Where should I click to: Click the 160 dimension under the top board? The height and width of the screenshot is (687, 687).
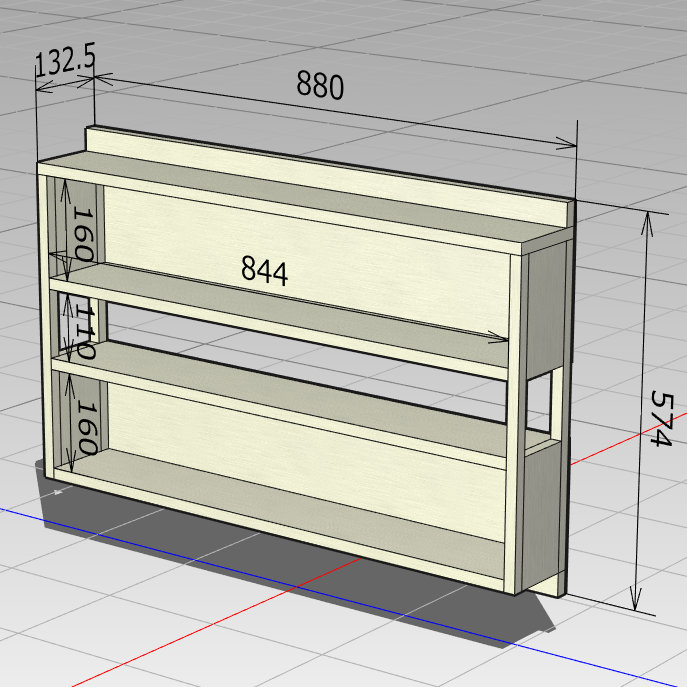(84, 235)
